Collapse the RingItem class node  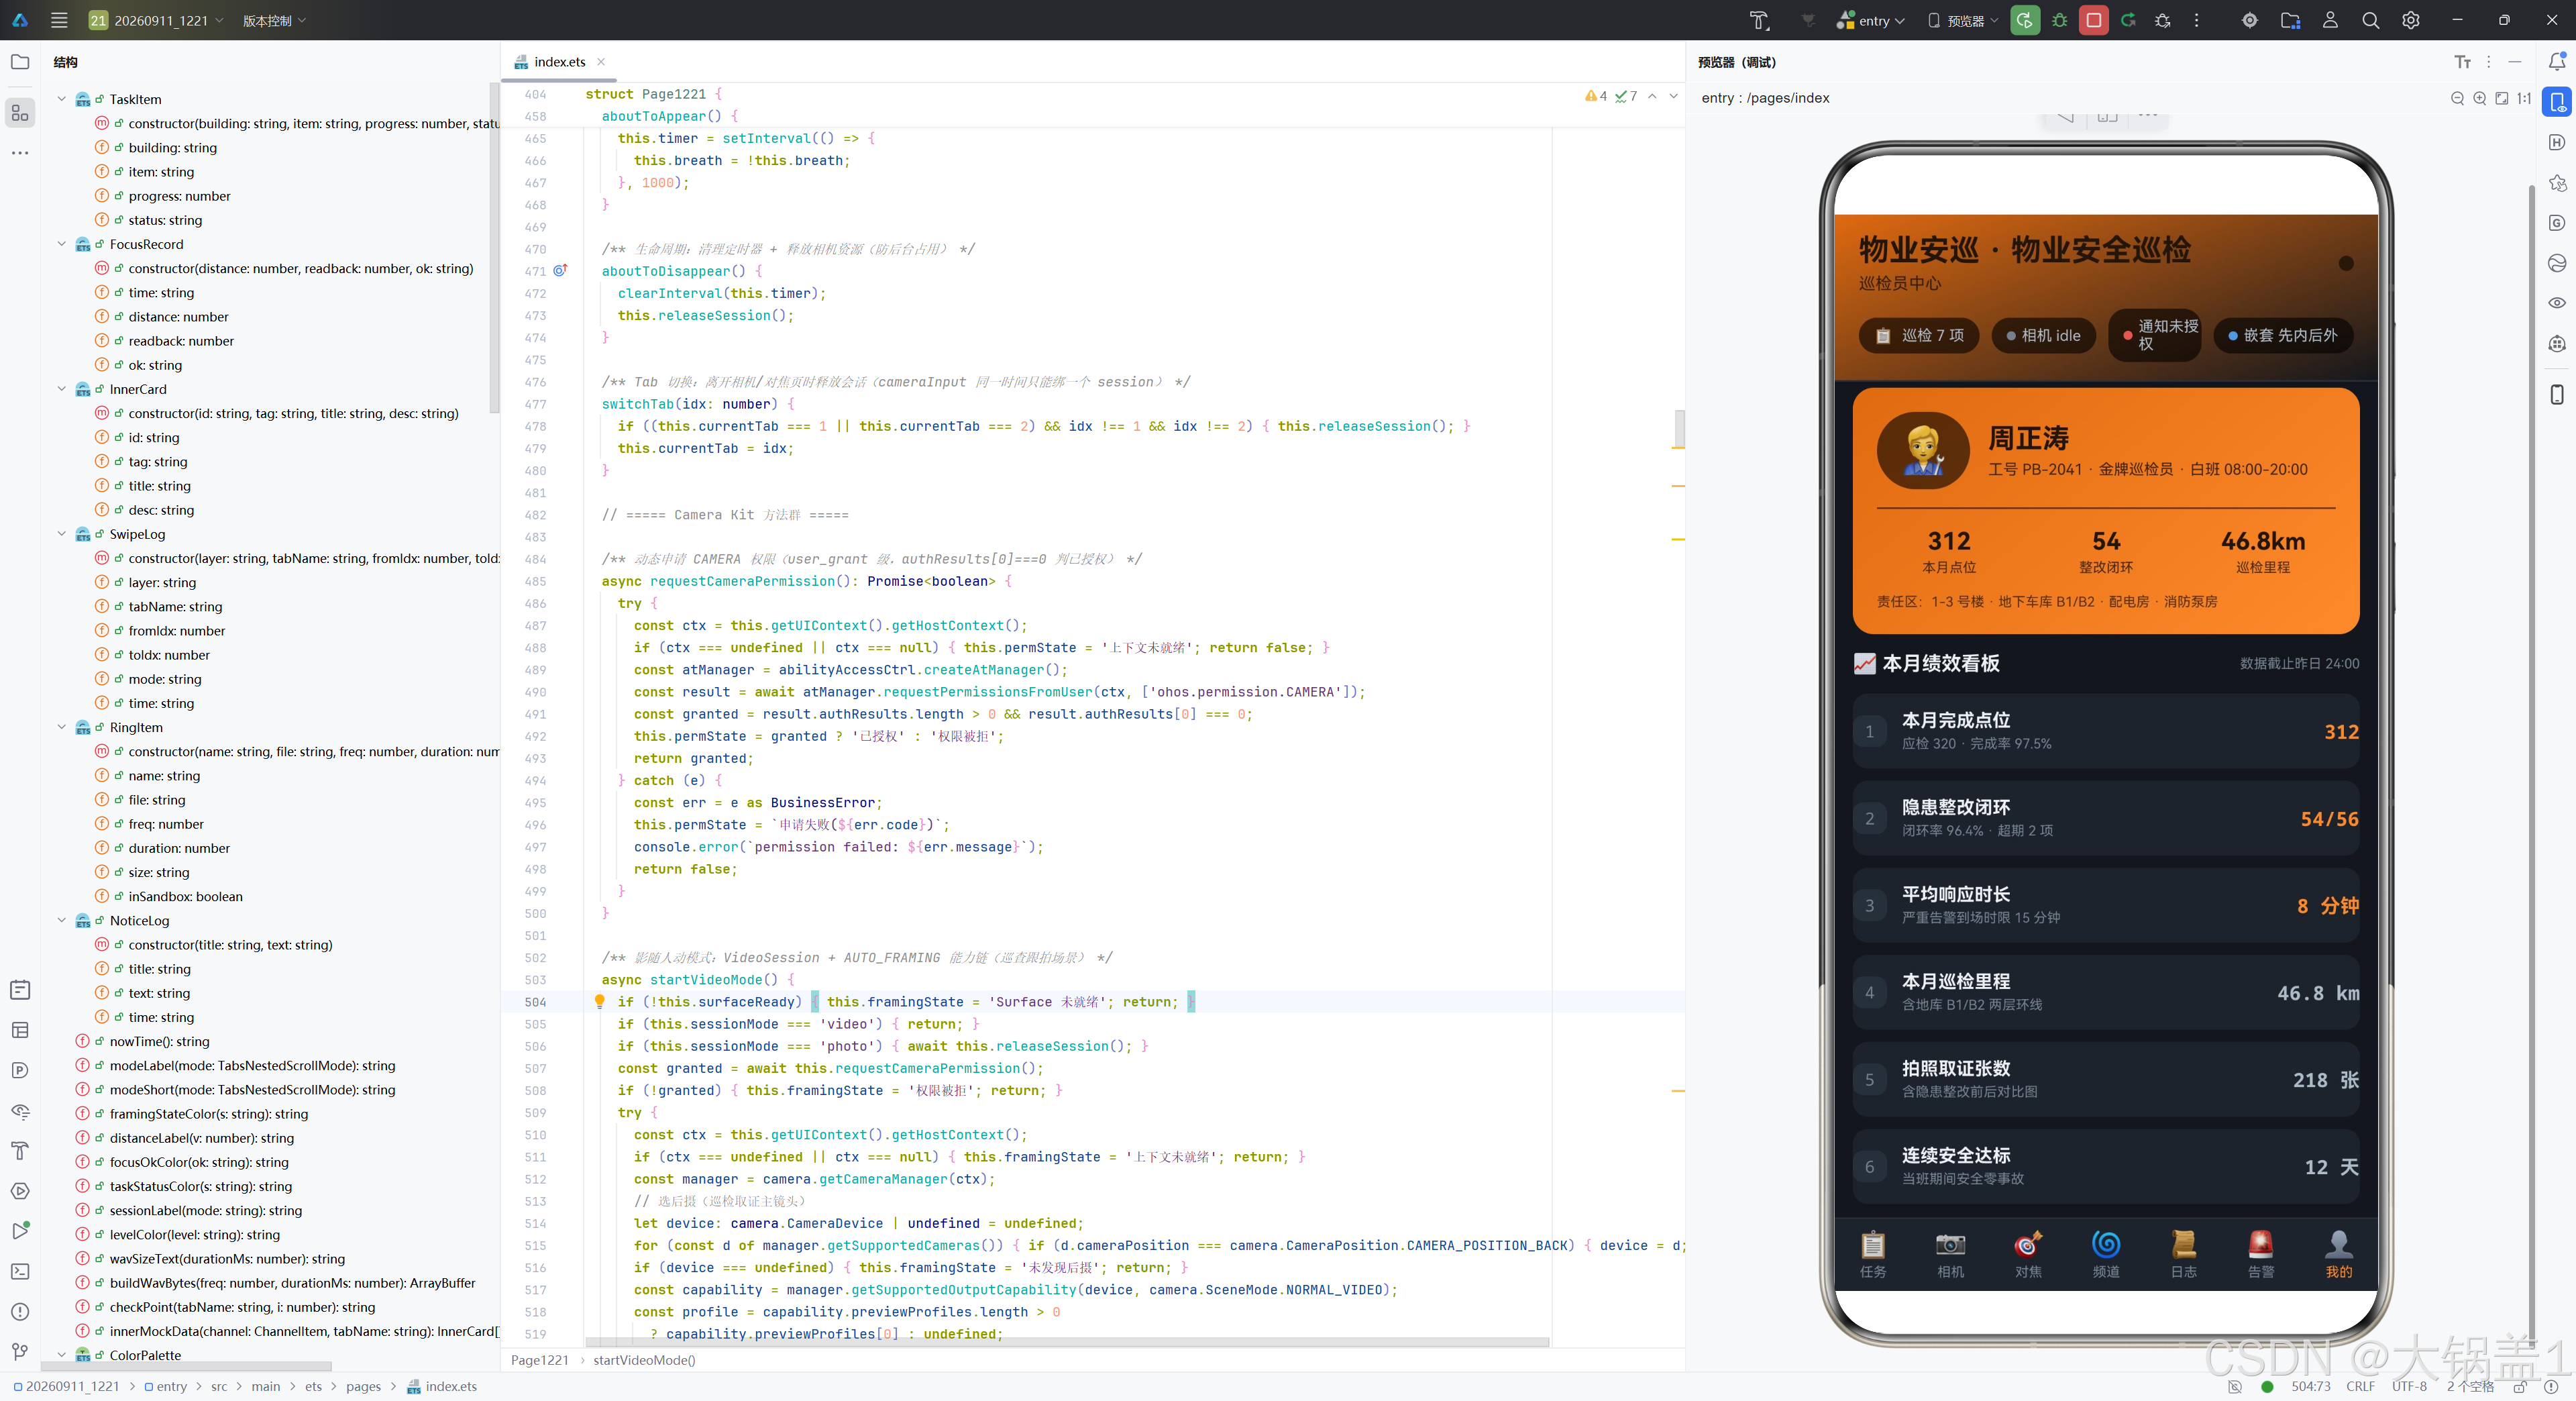click(x=62, y=727)
